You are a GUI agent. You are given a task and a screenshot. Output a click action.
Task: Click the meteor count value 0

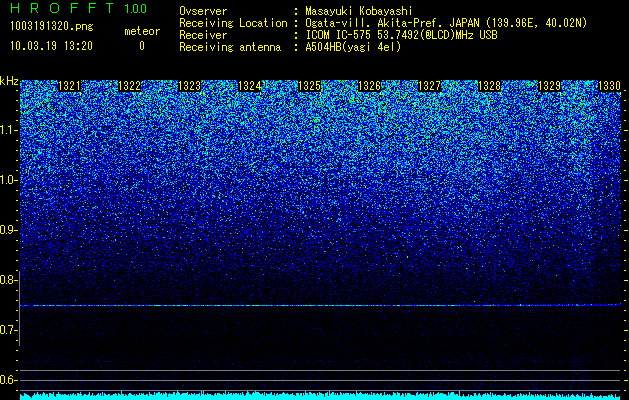pos(142,46)
